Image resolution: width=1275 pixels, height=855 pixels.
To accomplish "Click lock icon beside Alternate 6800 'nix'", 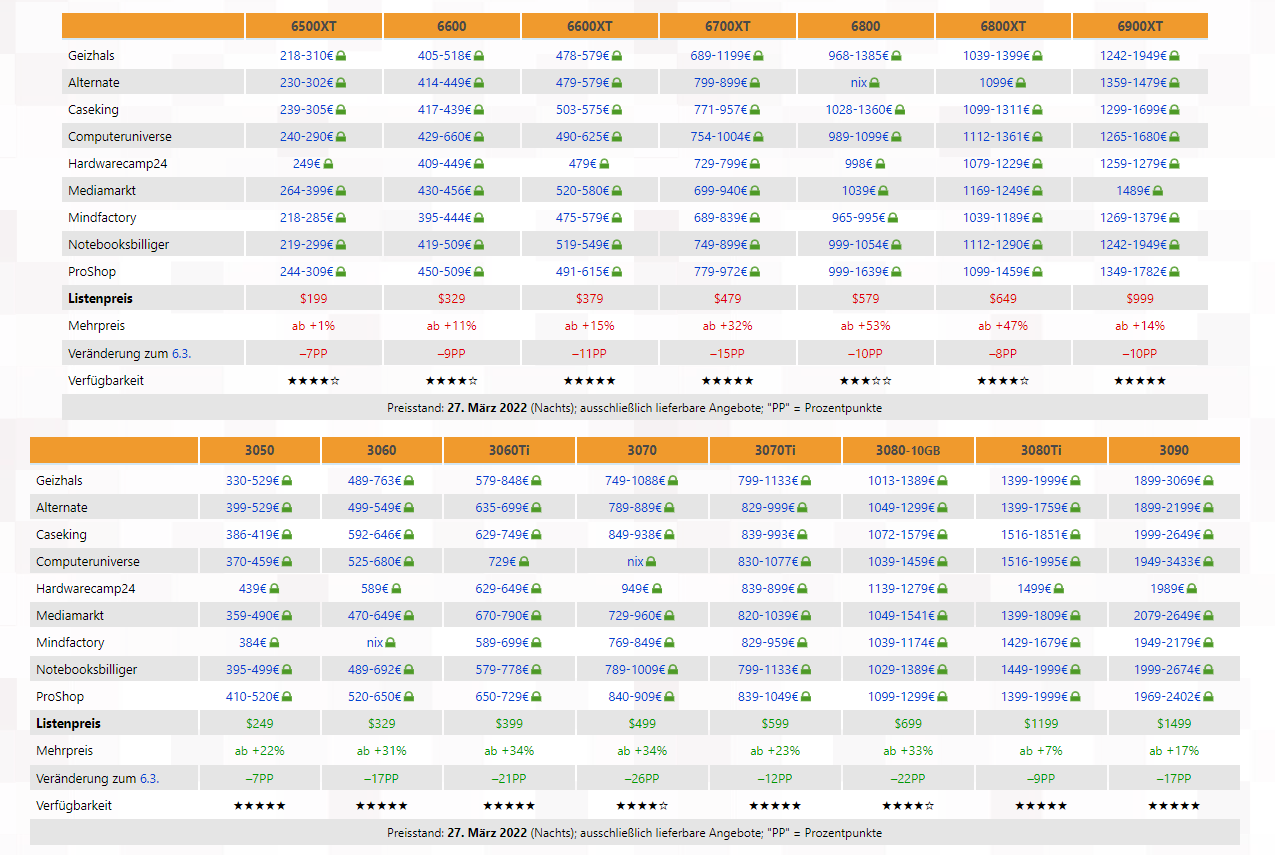I will coord(874,83).
